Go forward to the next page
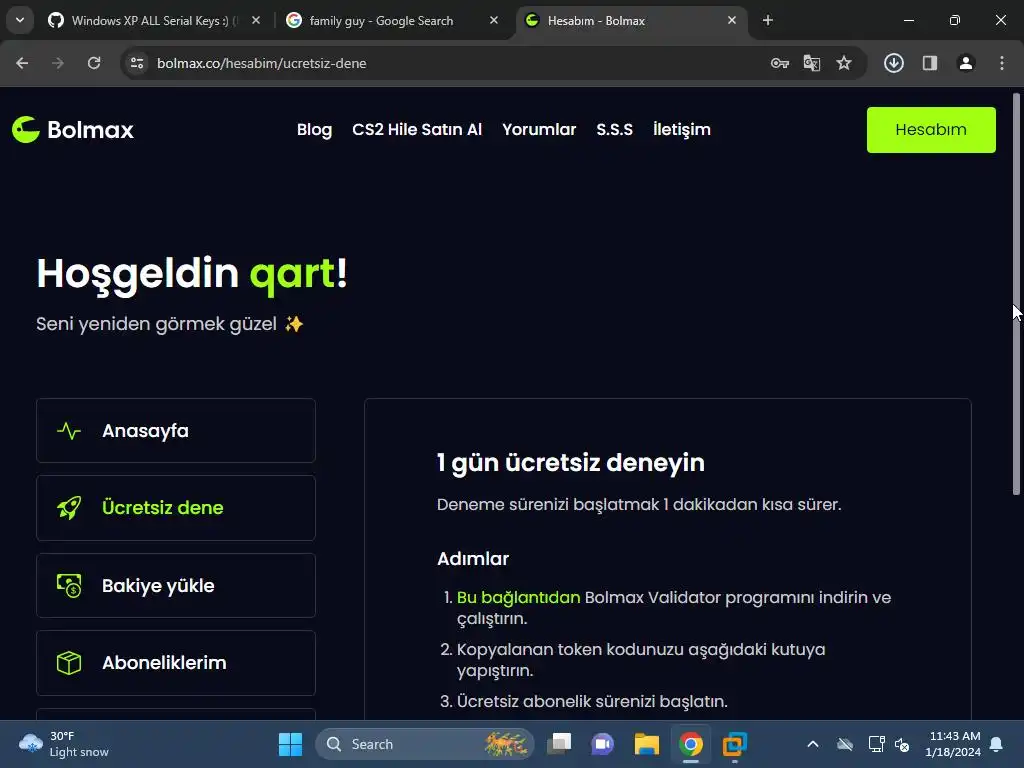This screenshot has width=1024, height=768. tap(58, 63)
